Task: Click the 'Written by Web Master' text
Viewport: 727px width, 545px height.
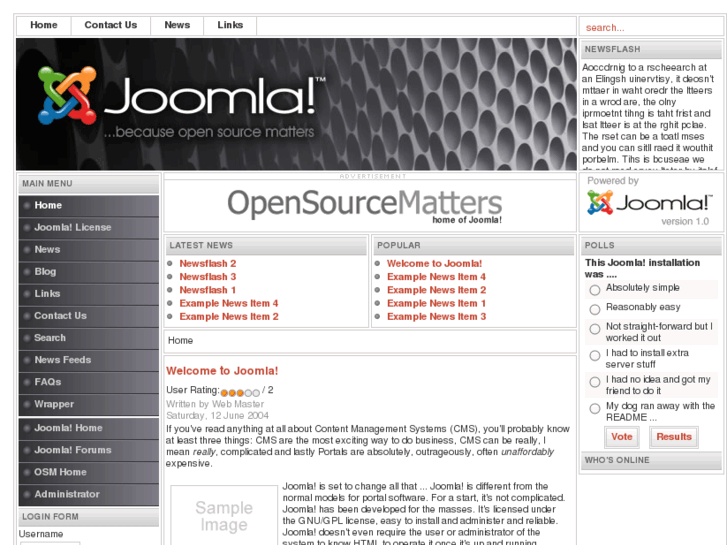Action: pyautogui.click(x=215, y=404)
